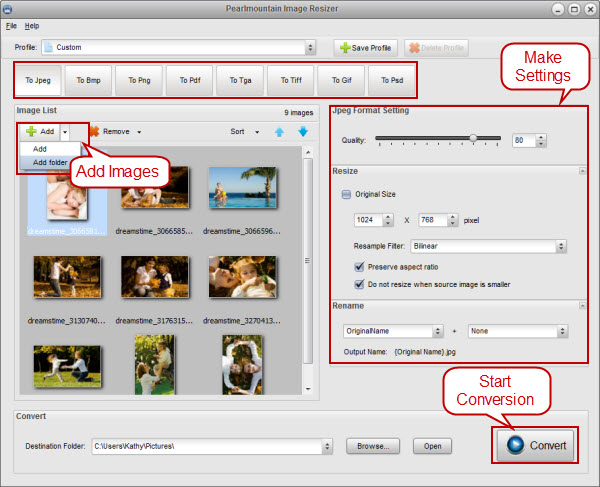The height and width of the screenshot is (487, 600).
Task: Click the Save Profile button
Action: click(366, 47)
